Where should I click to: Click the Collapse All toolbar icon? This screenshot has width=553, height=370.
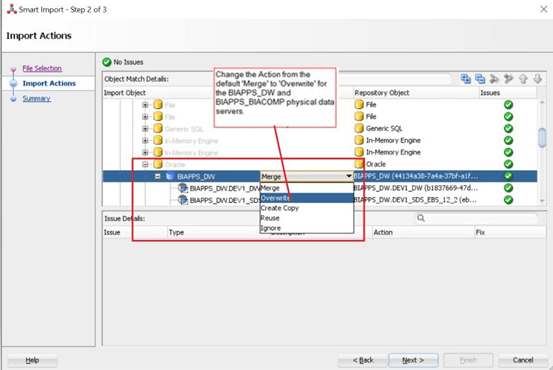pyautogui.click(x=480, y=79)
